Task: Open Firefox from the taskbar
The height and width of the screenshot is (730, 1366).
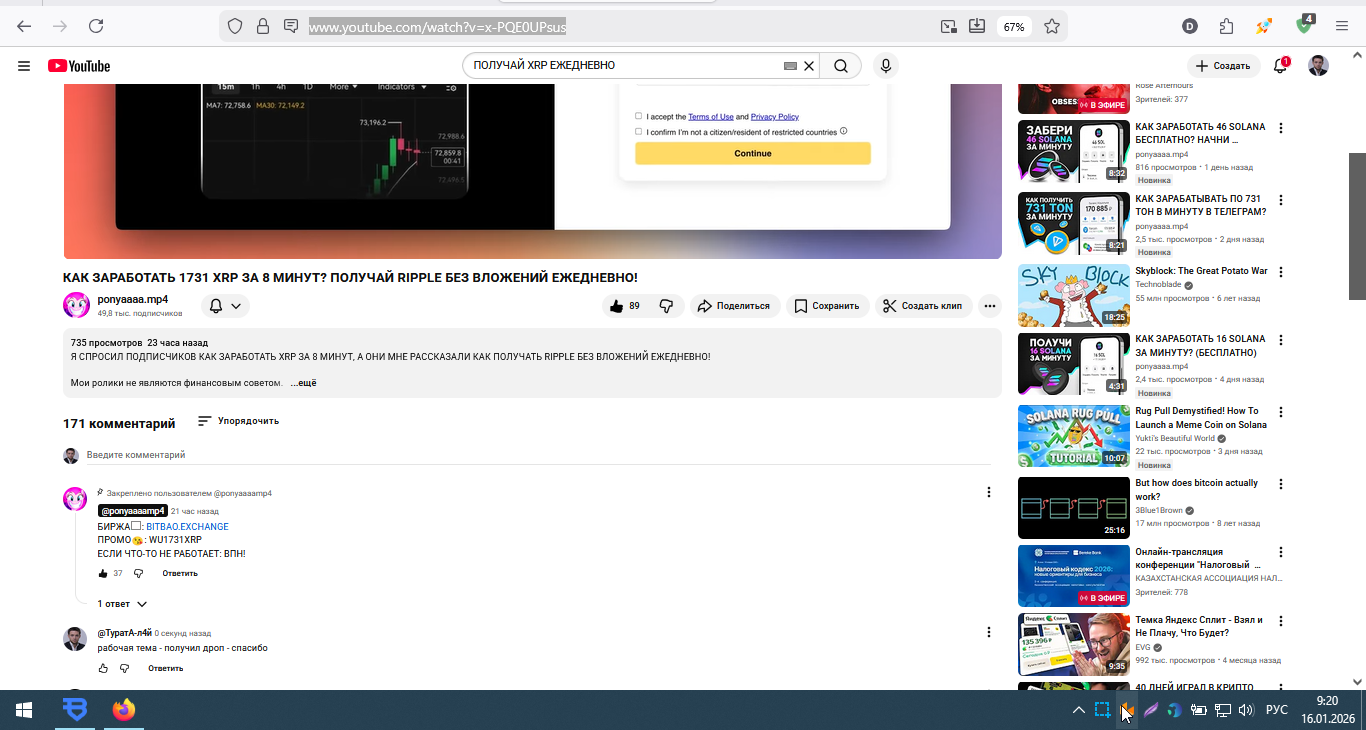Action: pos(124,710)
